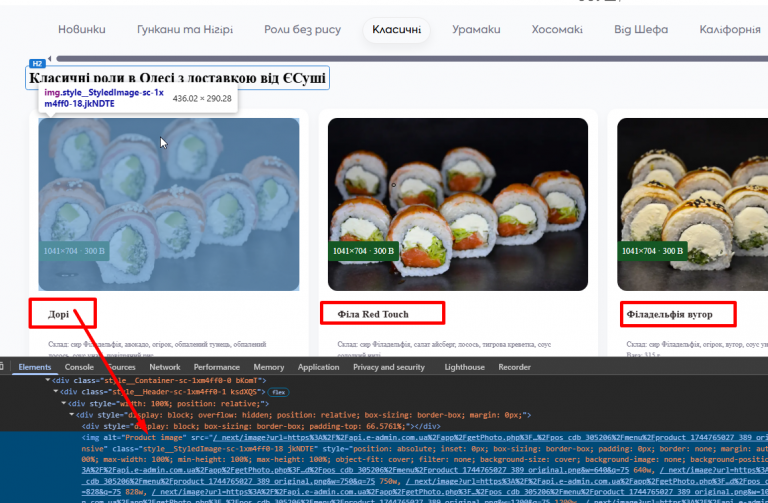
Task: Click the Філадельфія вугор product title
Action: click(x=670, y=314)
